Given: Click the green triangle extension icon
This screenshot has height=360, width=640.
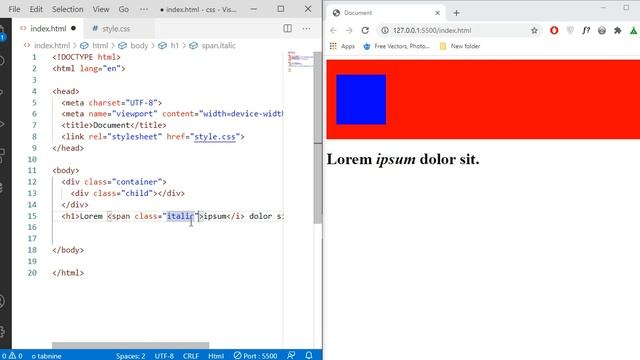Looking at the screenshot, I should pos(633,30).
